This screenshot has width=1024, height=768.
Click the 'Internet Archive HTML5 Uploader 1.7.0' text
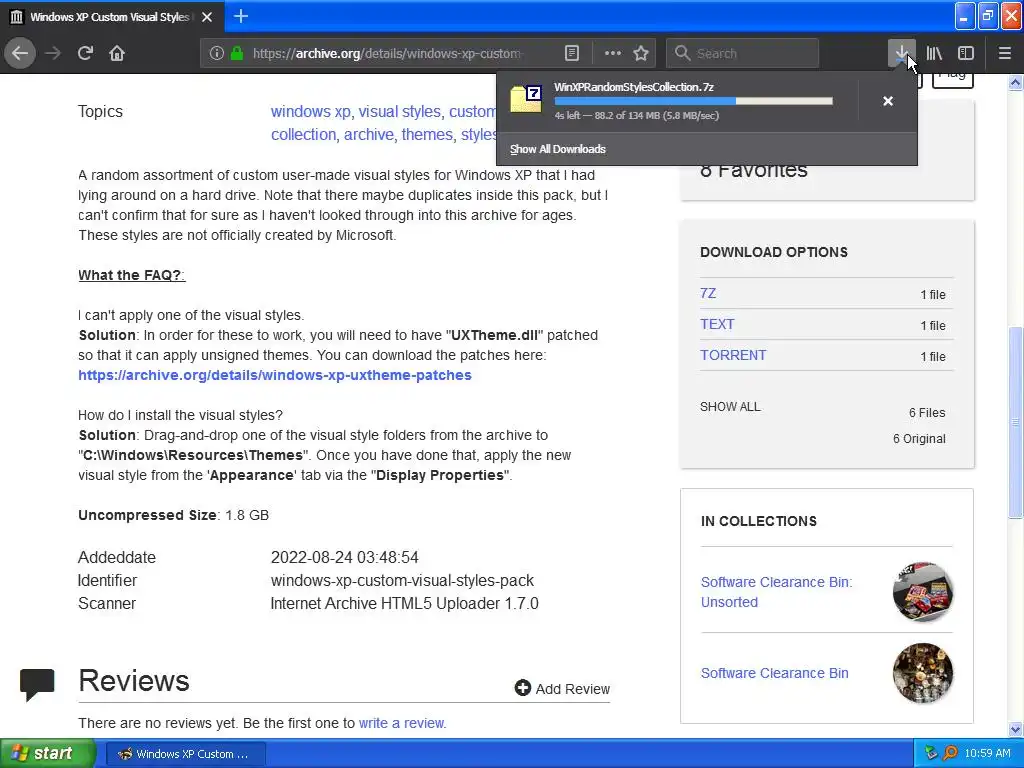tap(404, 603)
